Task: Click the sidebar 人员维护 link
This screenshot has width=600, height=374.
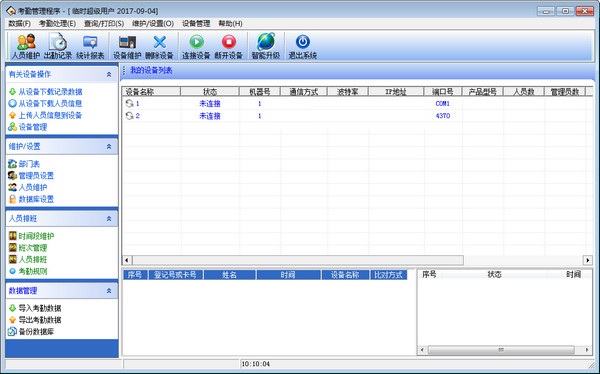Action: [x=33, y=188]
